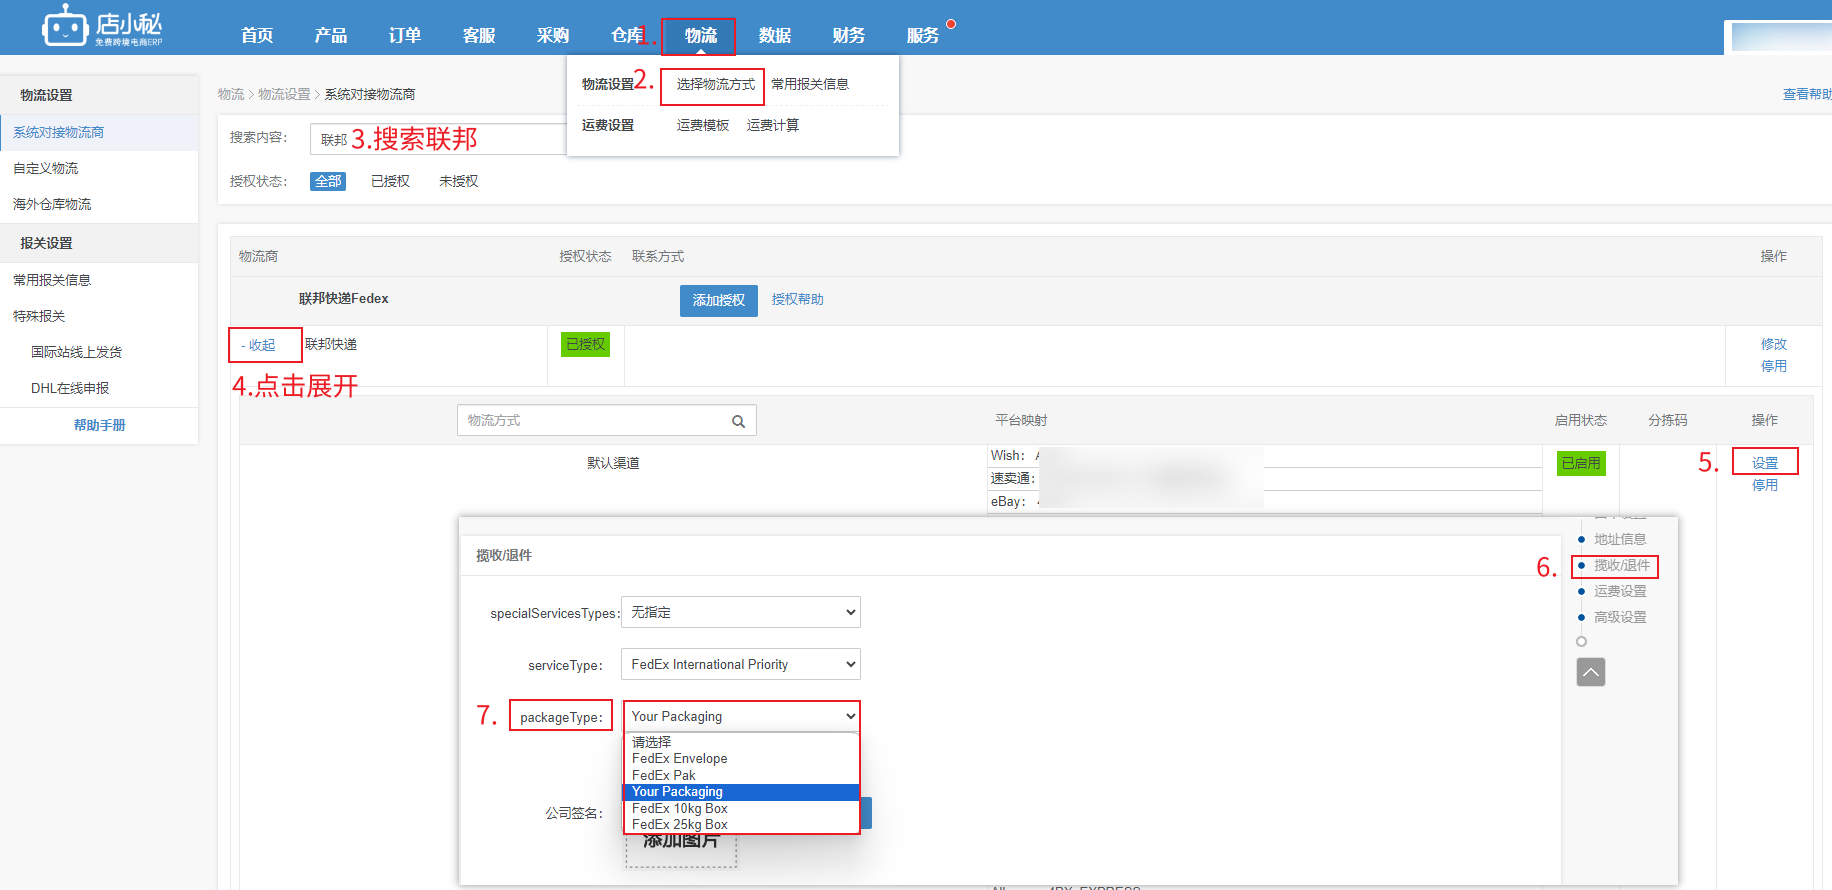Click the 店小秘 robot logo
The height and width of the screenshot is (890, 1832).
102,27
